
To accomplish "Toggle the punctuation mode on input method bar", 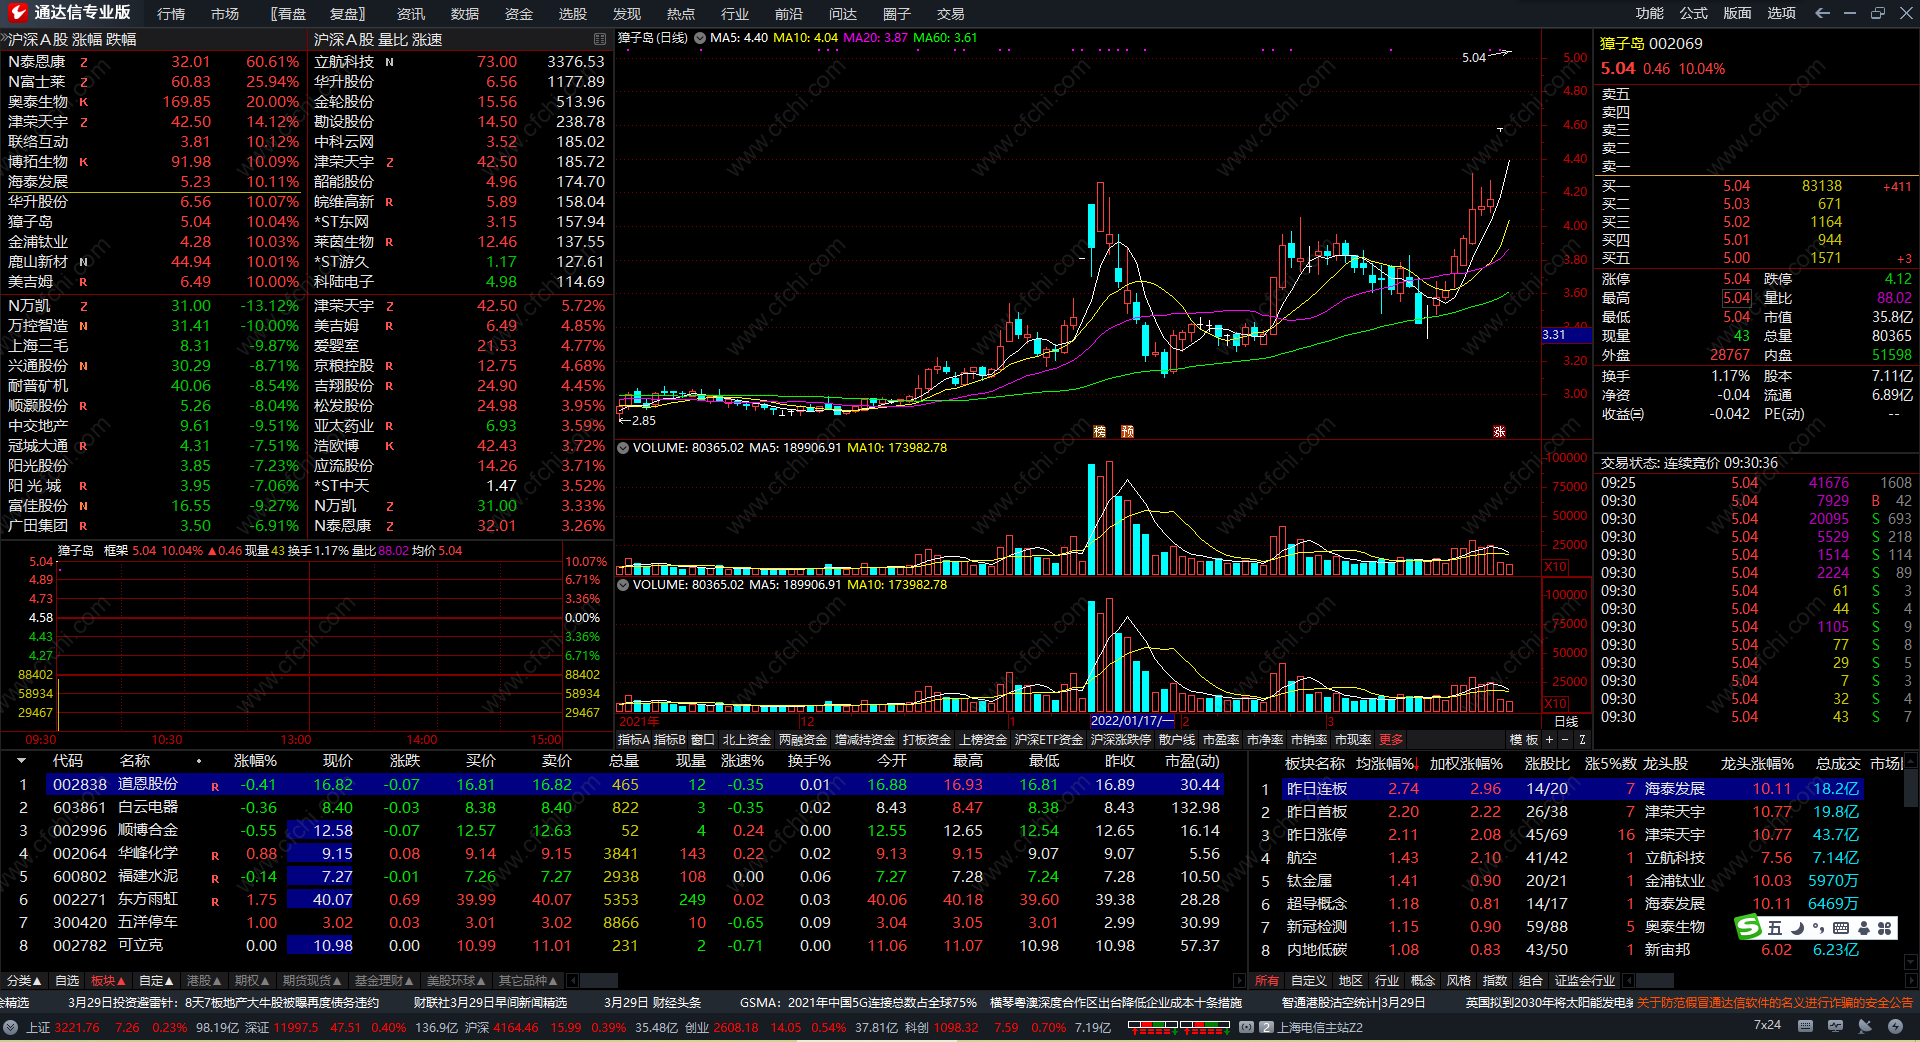I will click(1819, 928).
